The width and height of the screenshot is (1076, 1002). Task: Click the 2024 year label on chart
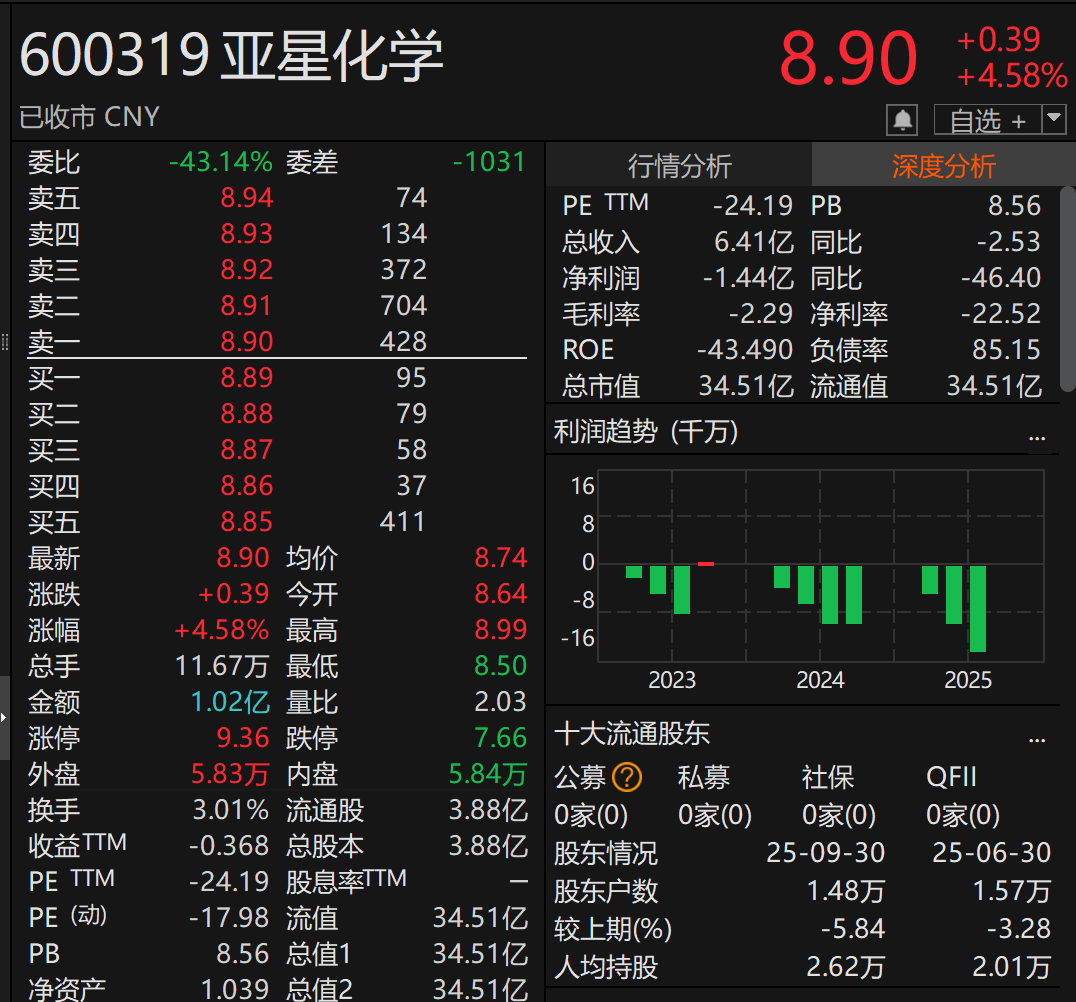click(x=819, y=679)
